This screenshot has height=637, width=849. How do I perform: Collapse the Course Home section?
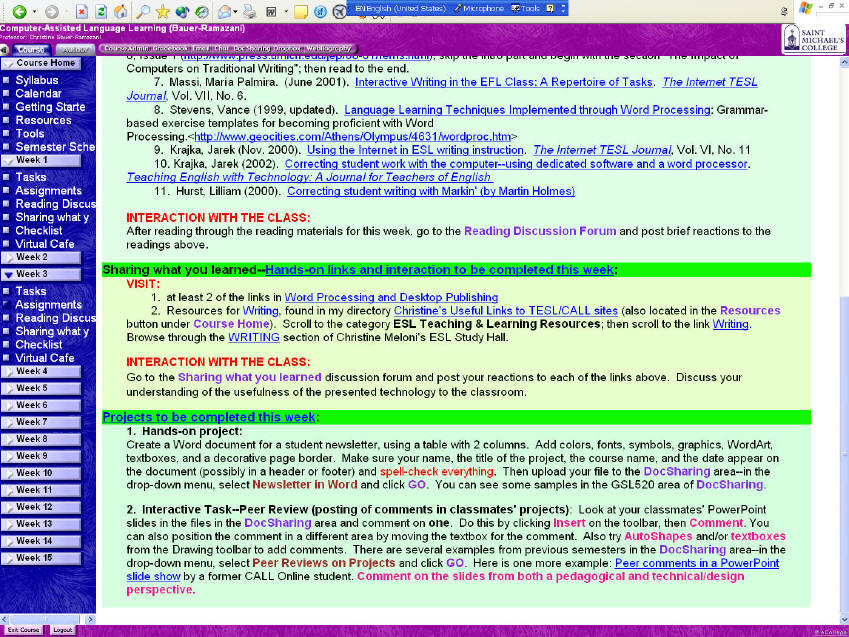[x=47, y=63]
